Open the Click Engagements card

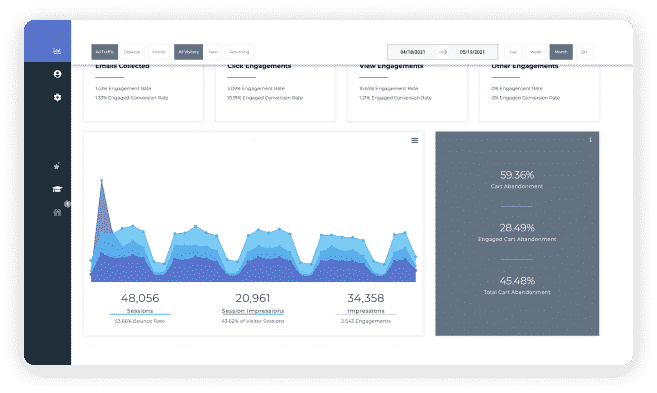click(275, 93)
